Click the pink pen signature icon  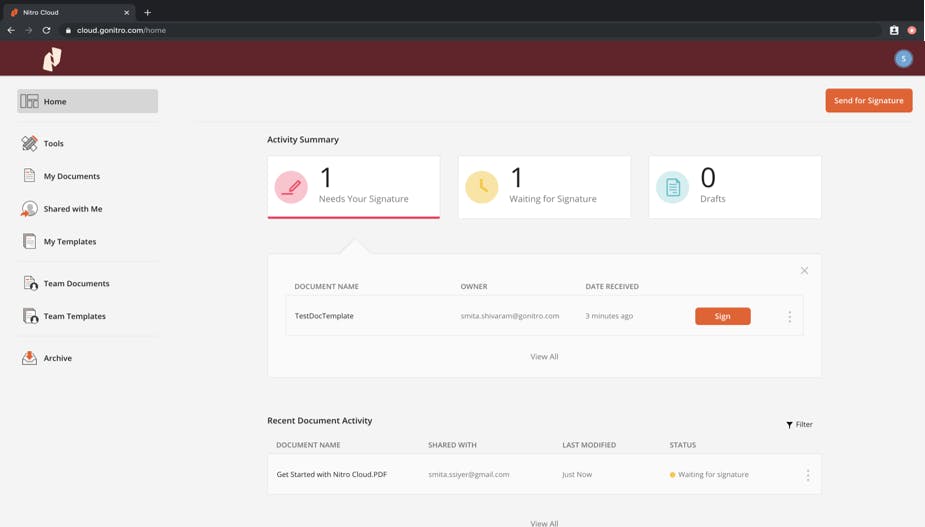(x=291, y=187)
